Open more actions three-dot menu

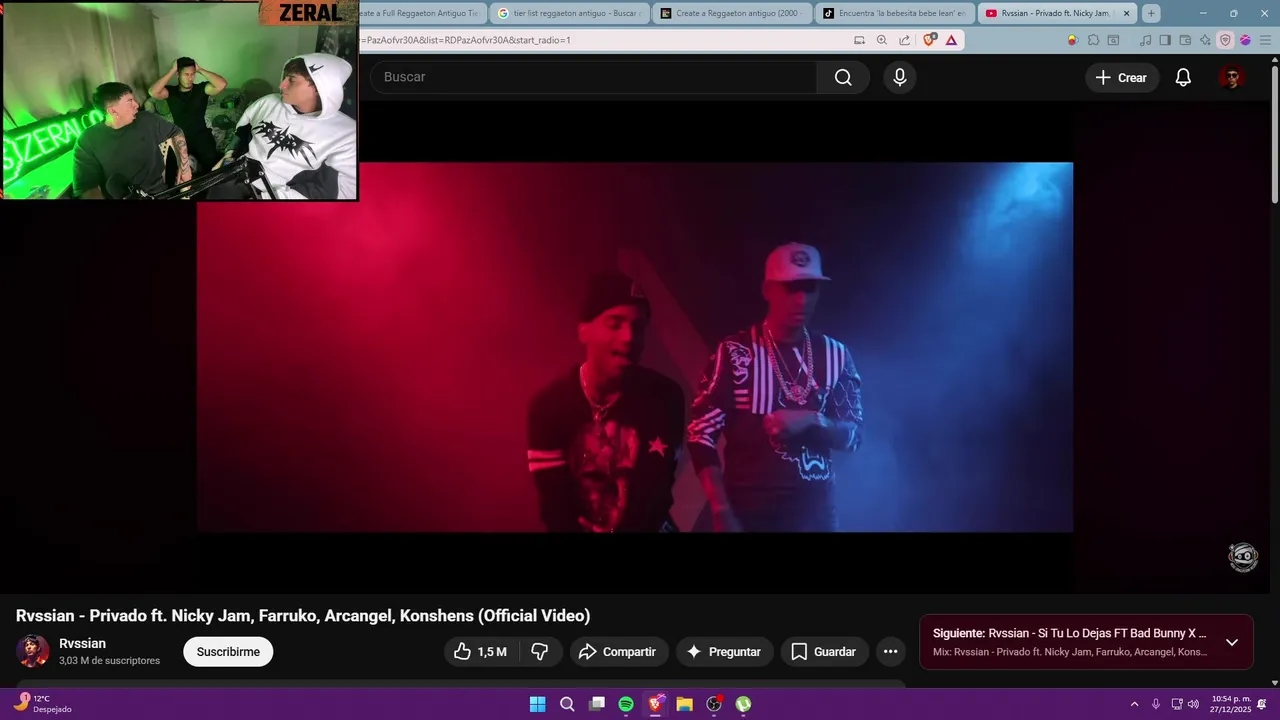[x=890, y=651]
